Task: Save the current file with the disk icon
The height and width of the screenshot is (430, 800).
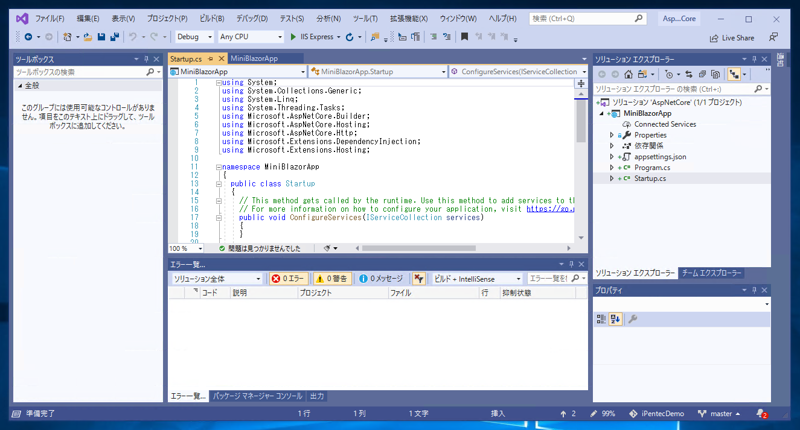Action: tap(101, 37)
